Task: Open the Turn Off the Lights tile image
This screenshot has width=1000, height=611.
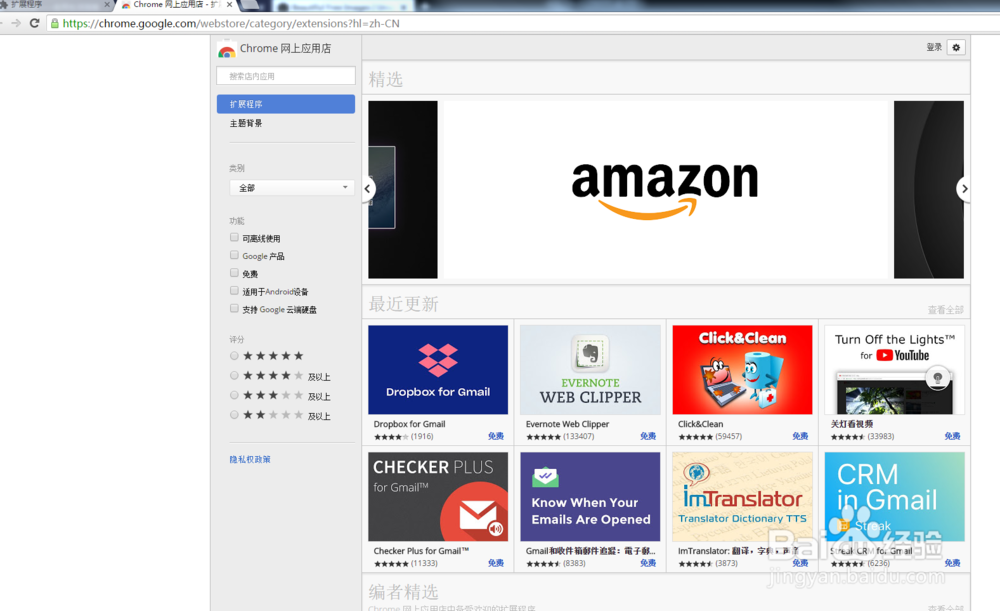Action: (894, 370)
